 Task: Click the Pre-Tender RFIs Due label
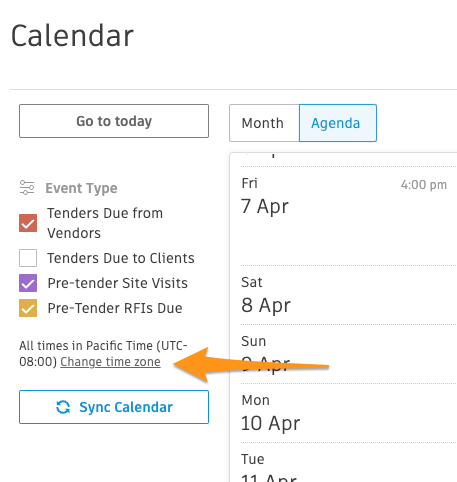pos(115,308)
